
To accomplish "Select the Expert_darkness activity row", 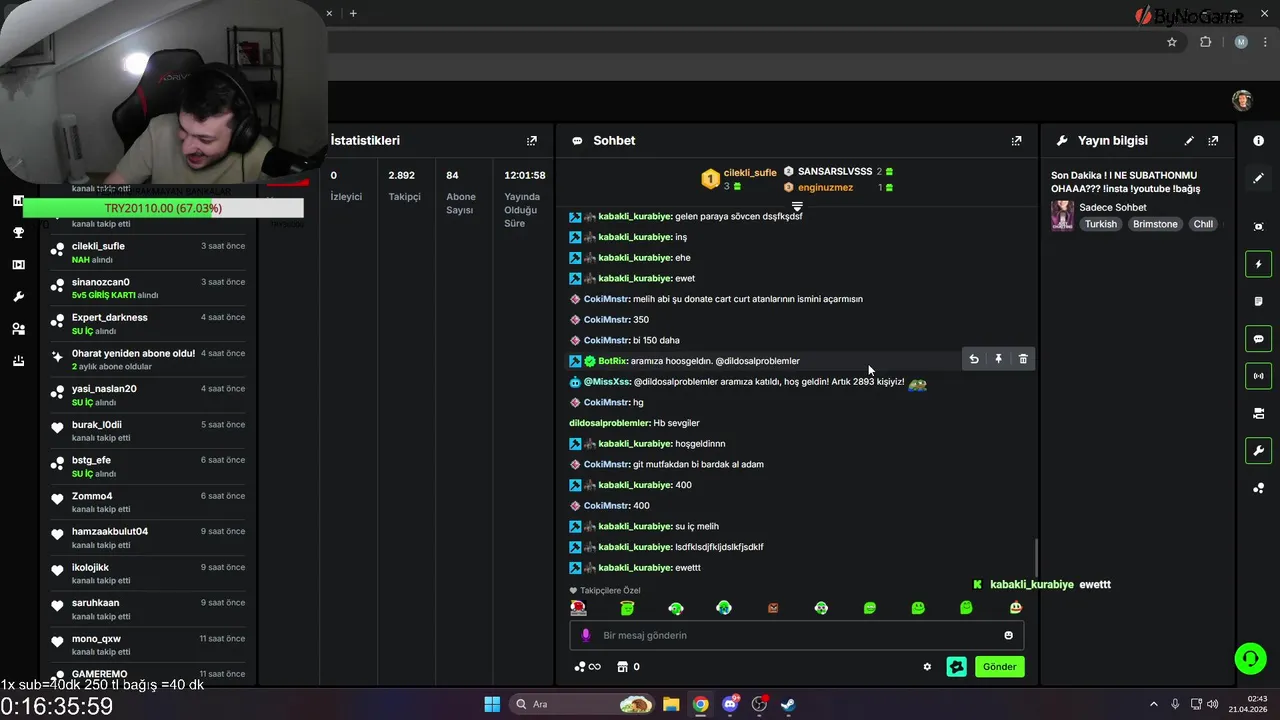I will point(149,324).
